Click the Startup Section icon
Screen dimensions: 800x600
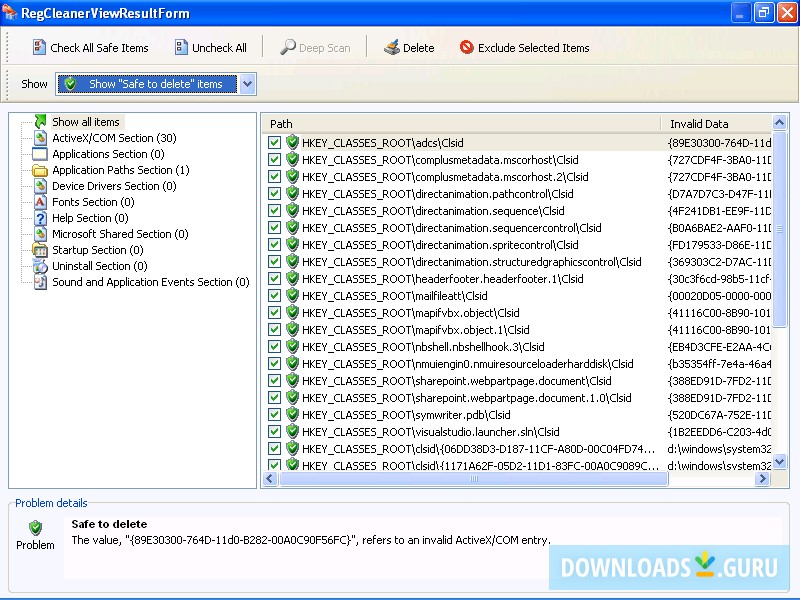[40, 250]
